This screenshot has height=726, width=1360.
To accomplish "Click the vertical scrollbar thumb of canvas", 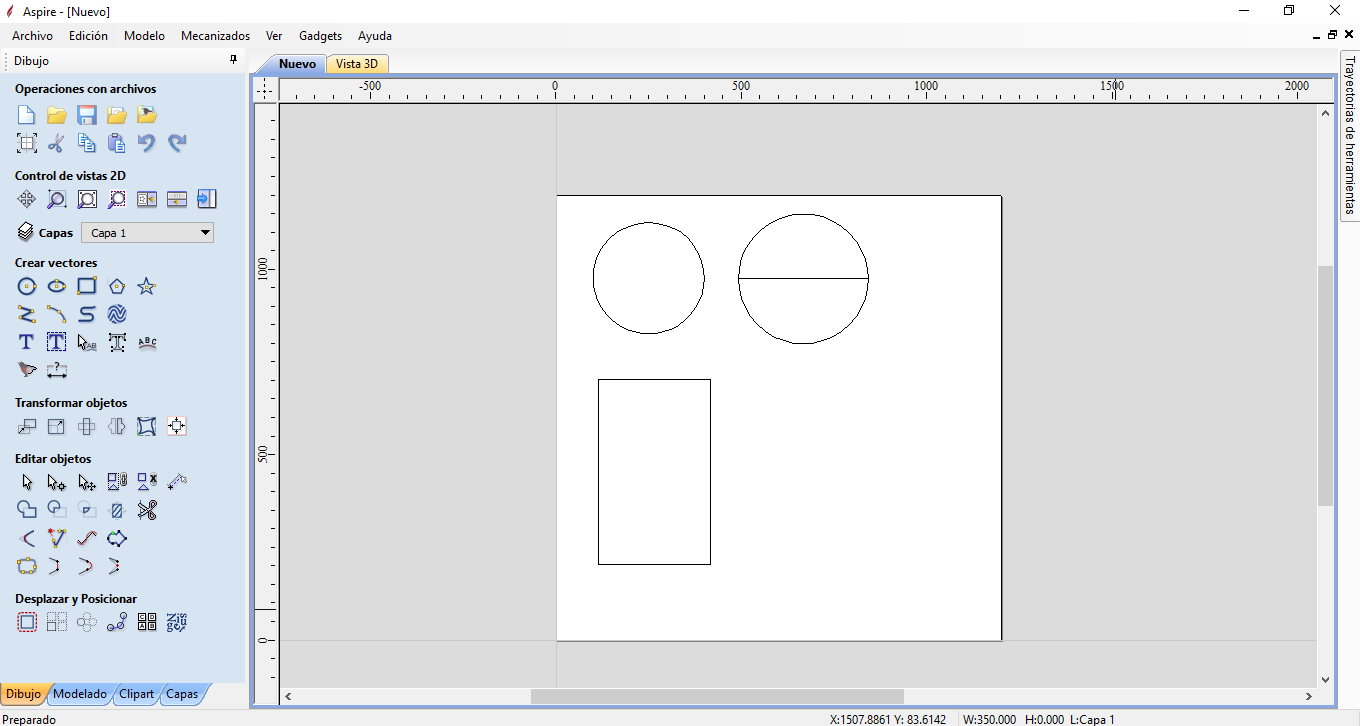I will pos(1325,385).
